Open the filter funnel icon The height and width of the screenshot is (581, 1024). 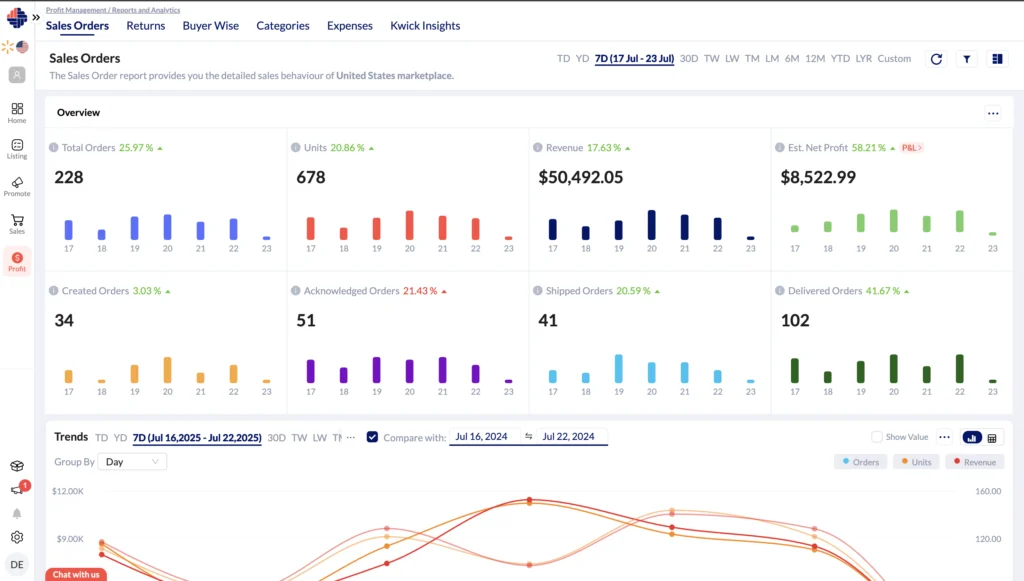(967, 59)
